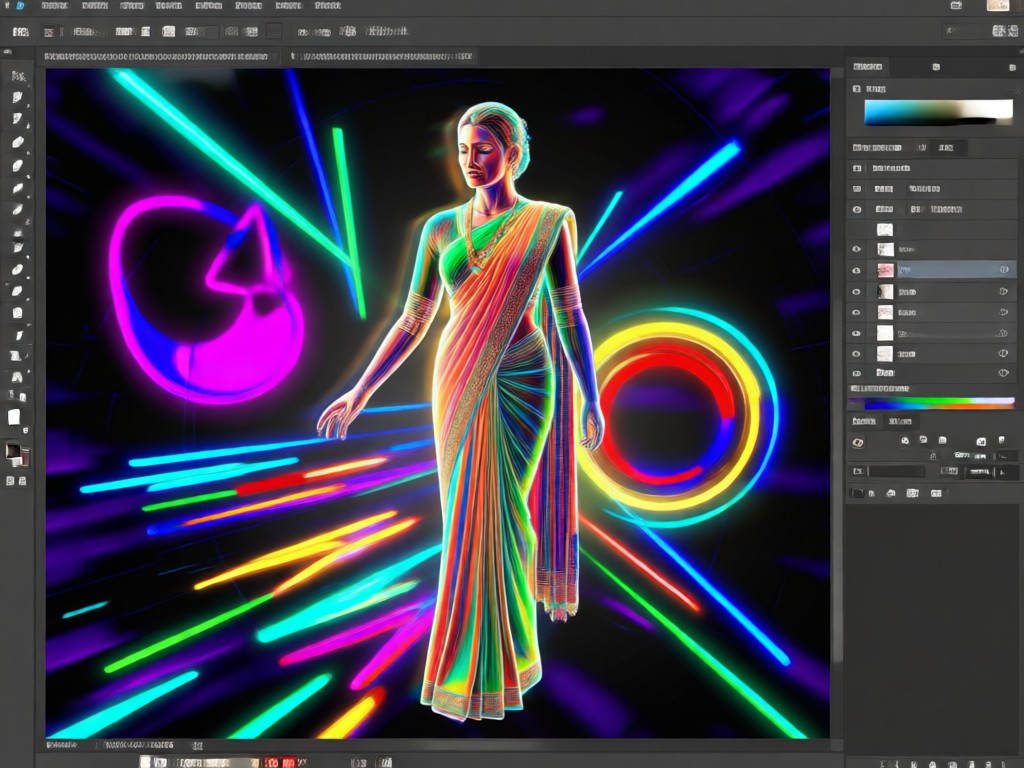Toggle eye icon of the bottom-most layer row
This screenshot has height=768, width=1024.
pyautogui.click(x=857, y=374)
